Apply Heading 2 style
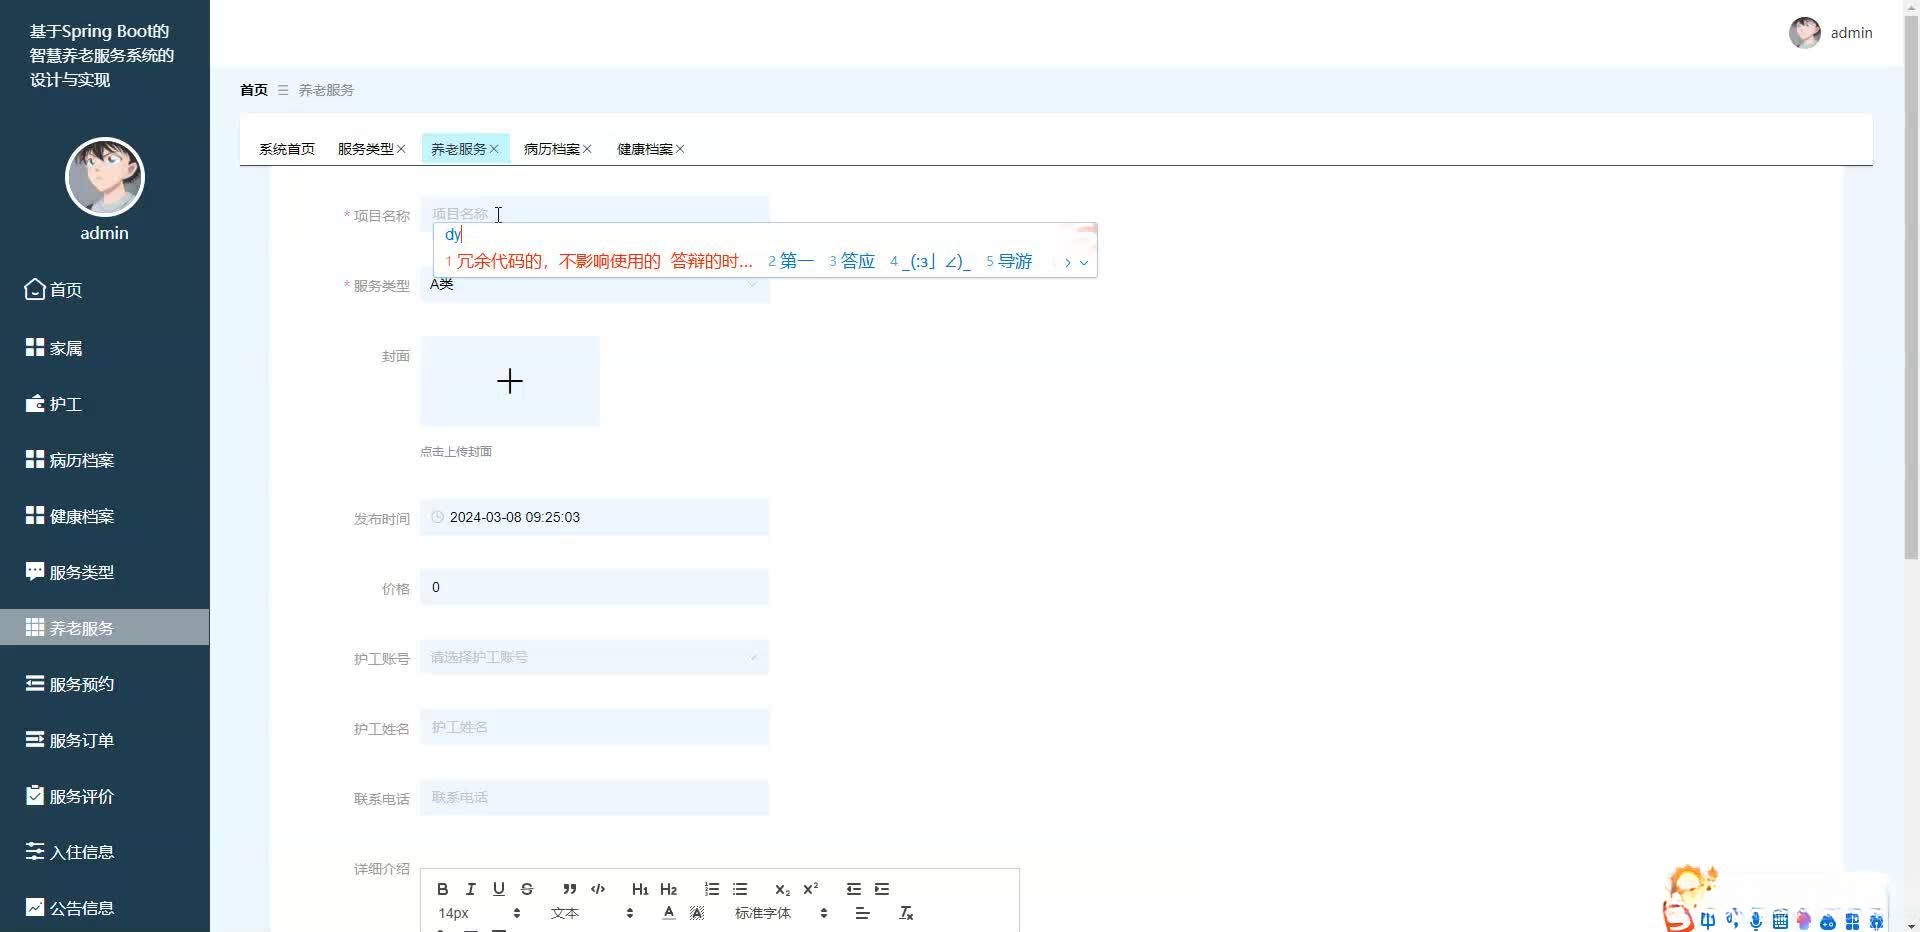The image size is (1920, 932). pyautogui.click(x=668, y=889)
